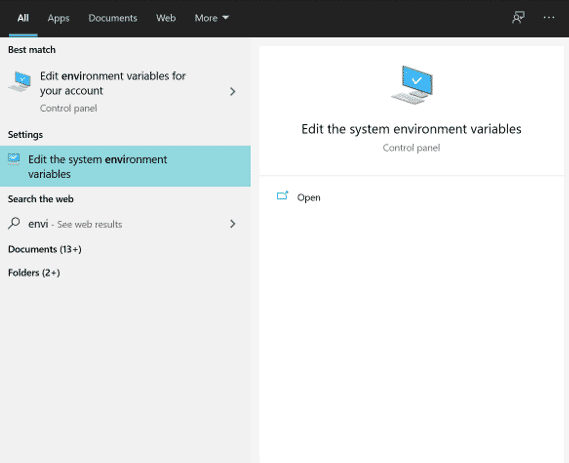Click preview title Edit the system environment variables

(411, 129)
